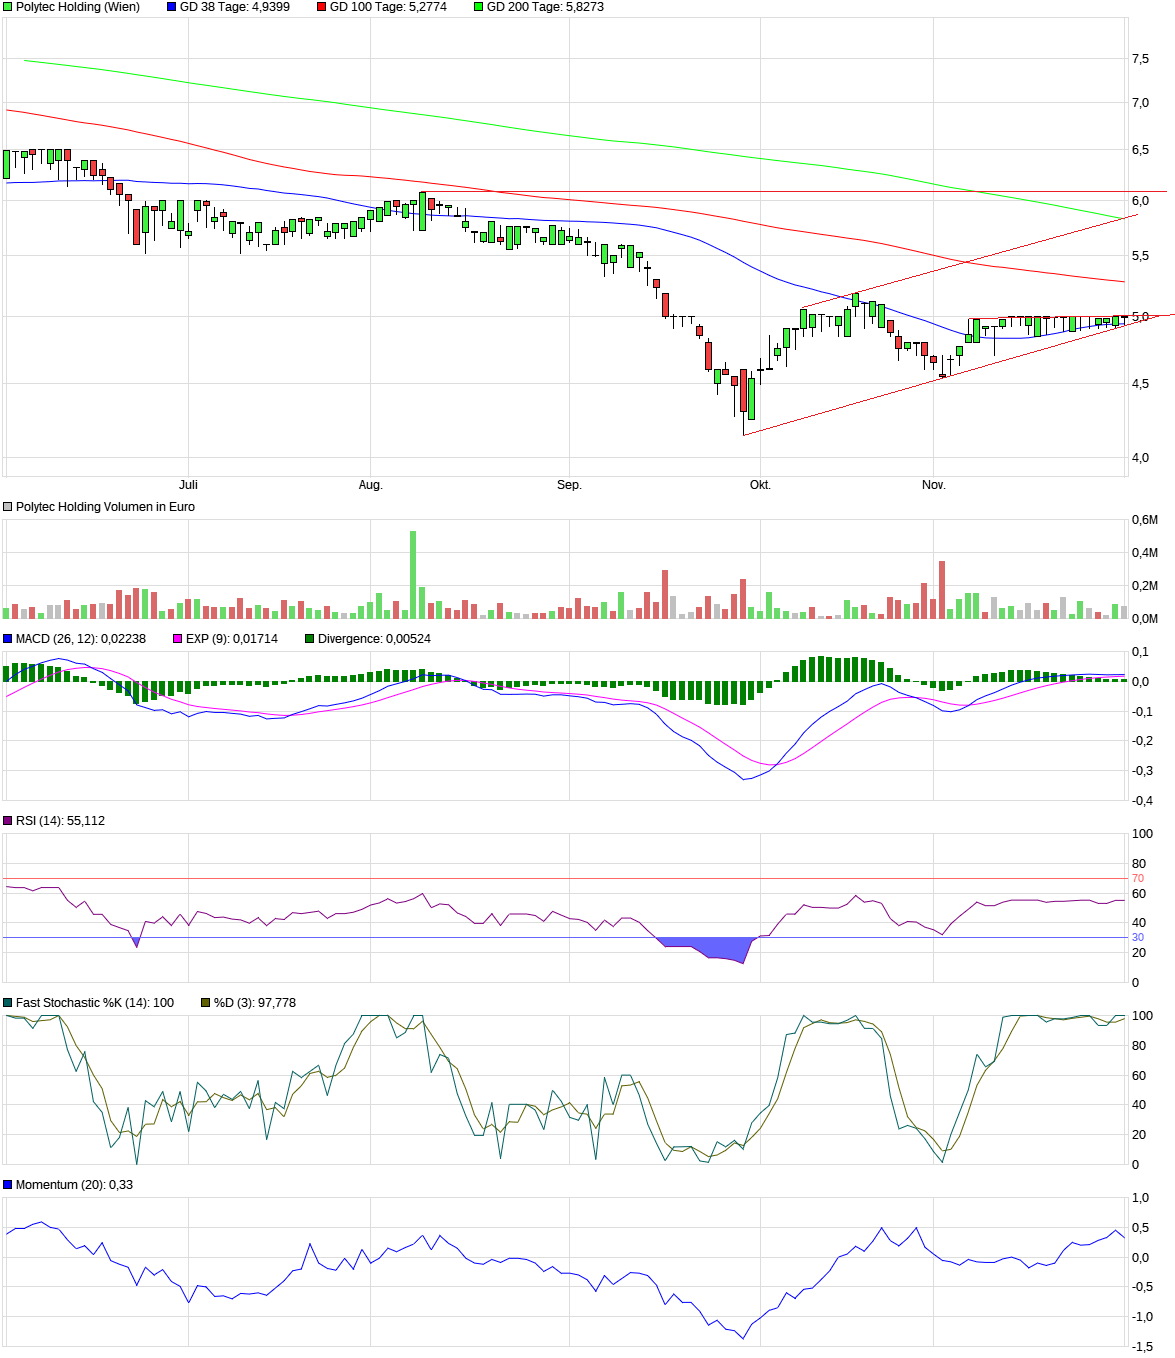Click the 'GD 100 Tage: 5,2774' label
Viewport: 1175px width, 1358px height.
point(389,7)
